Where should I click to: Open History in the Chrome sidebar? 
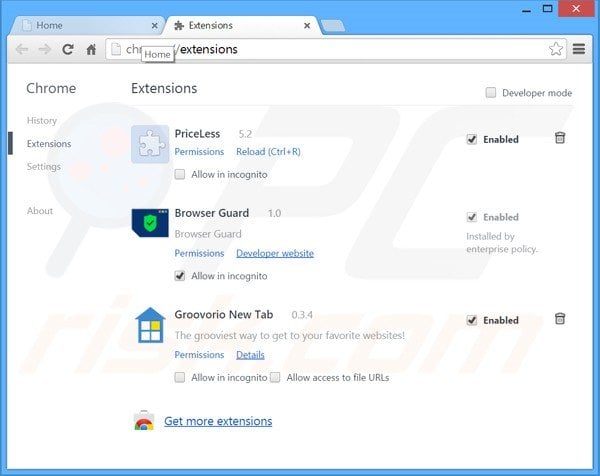point(42,121)
